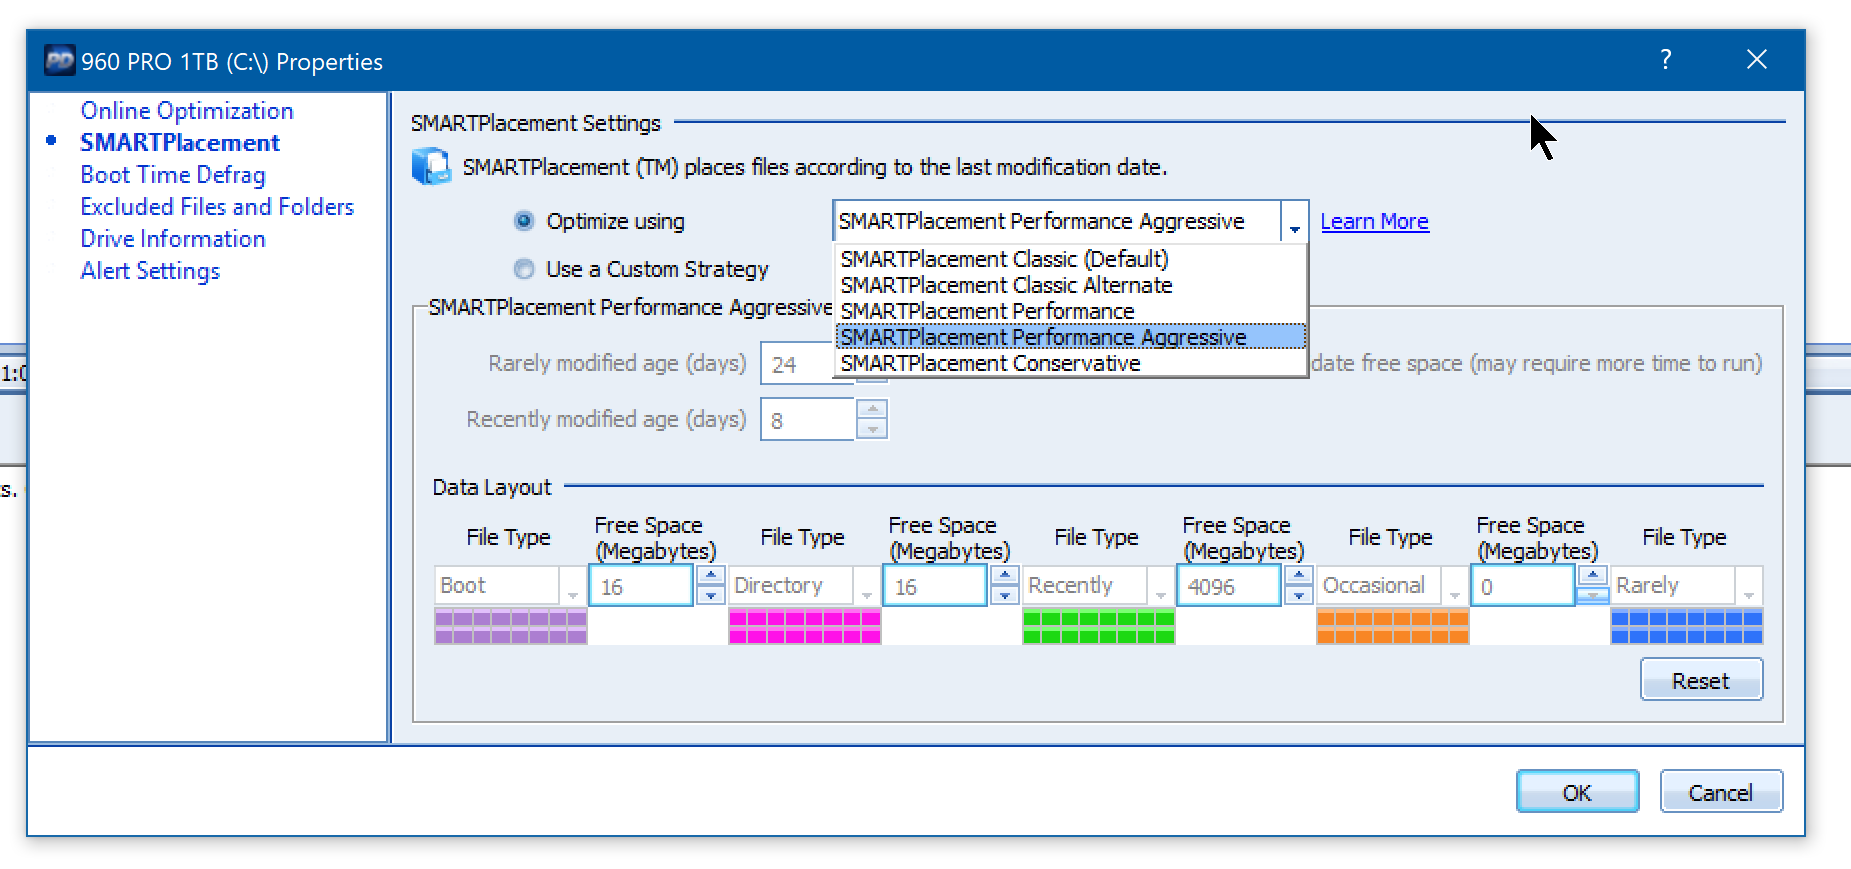
Task: Decrease Recently modified age value
Action: click(872, 430)
